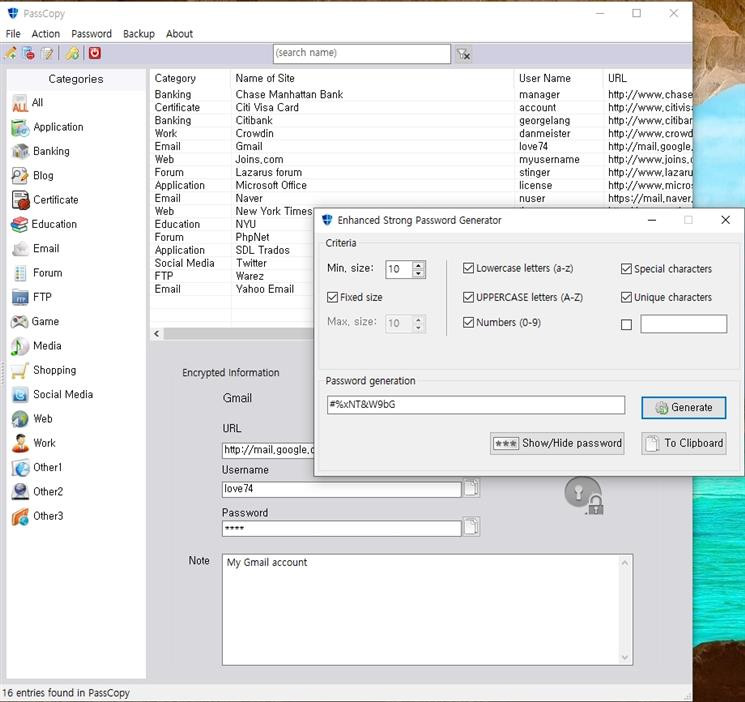Toggle the Fixed size checkbox
This screenshot has height=702, width=745.
(333, 297)
